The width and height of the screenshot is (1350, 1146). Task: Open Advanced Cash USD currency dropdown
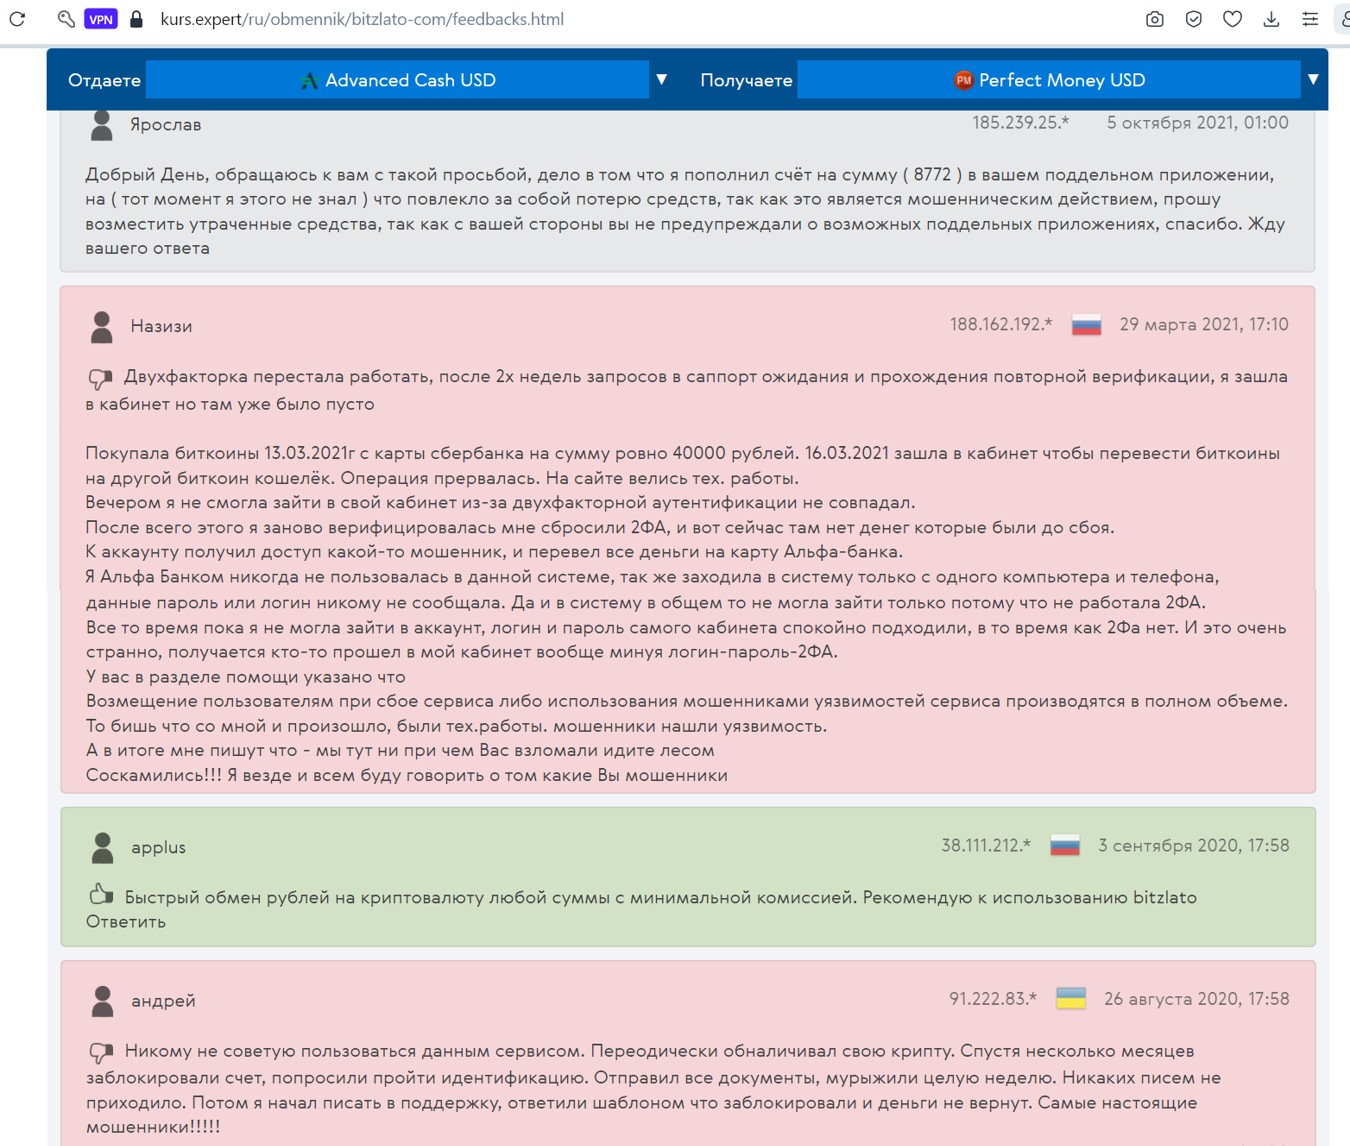click(397, 80)
